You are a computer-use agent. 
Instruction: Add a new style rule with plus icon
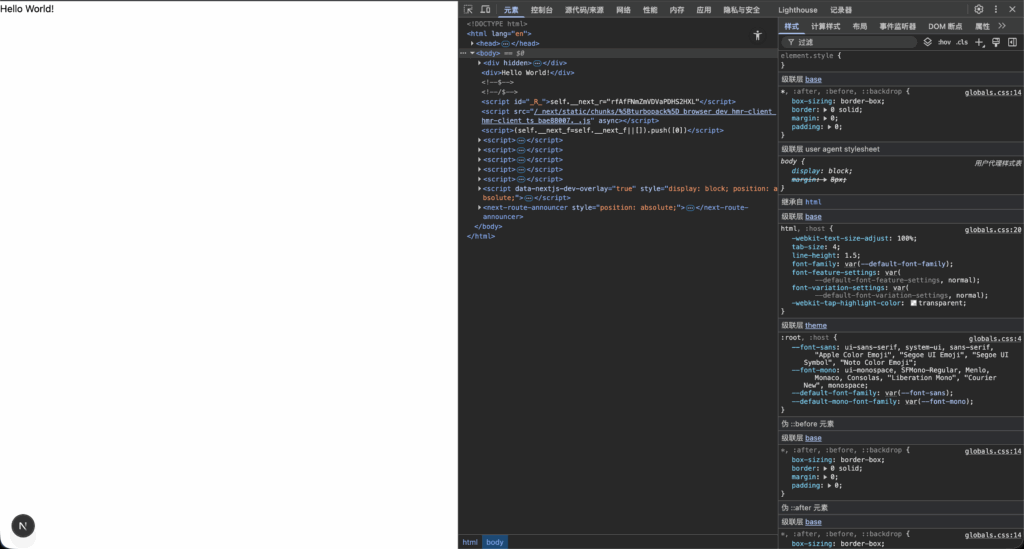tap(979, 42)
